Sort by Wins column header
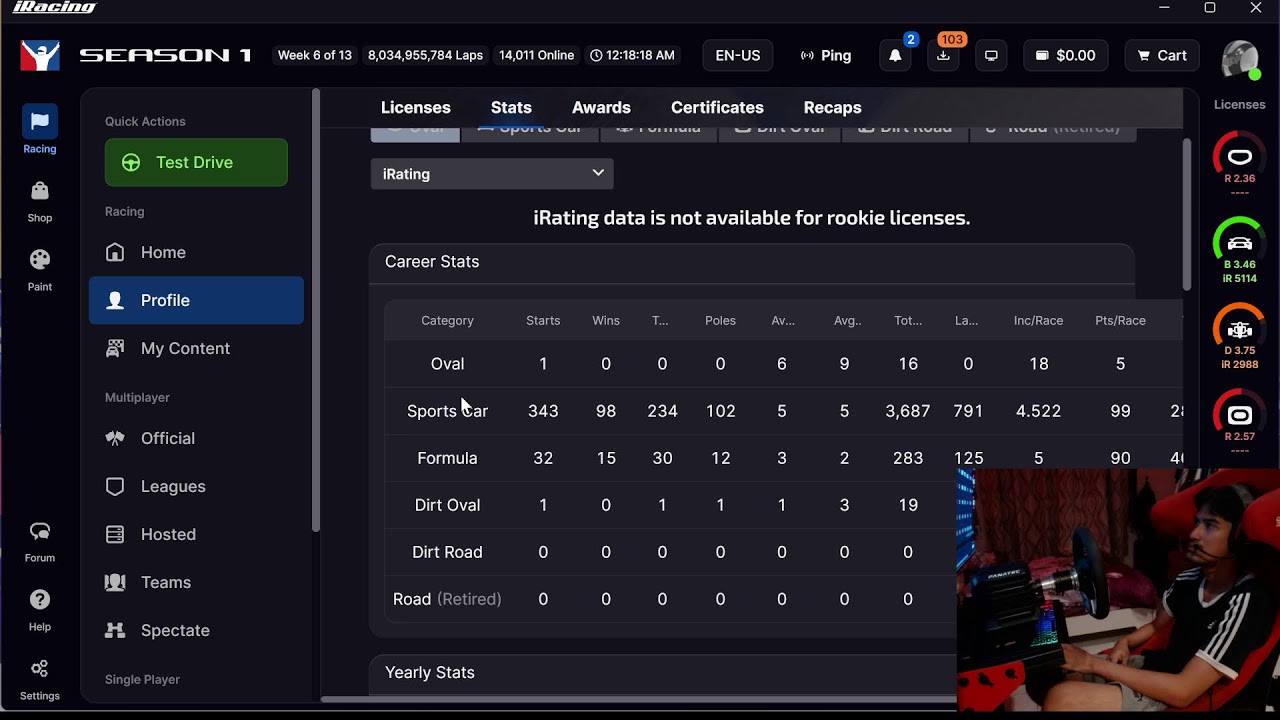The height and width of the screenshot is (720, 1280). 606,321
